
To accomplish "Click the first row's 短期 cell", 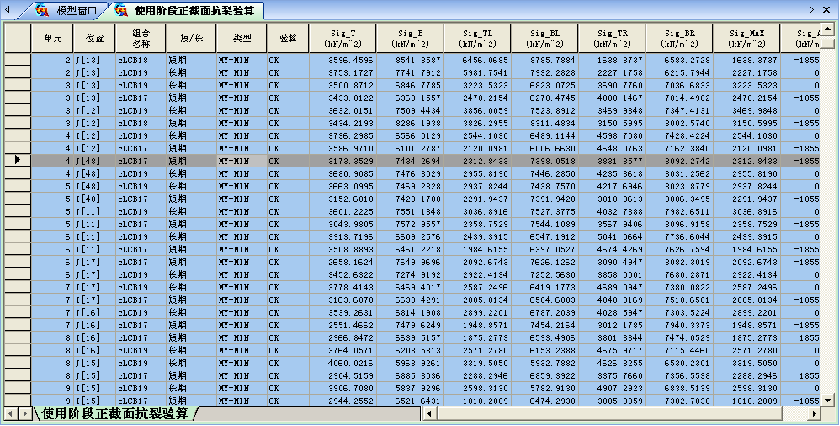I will (x=191, y=60).
